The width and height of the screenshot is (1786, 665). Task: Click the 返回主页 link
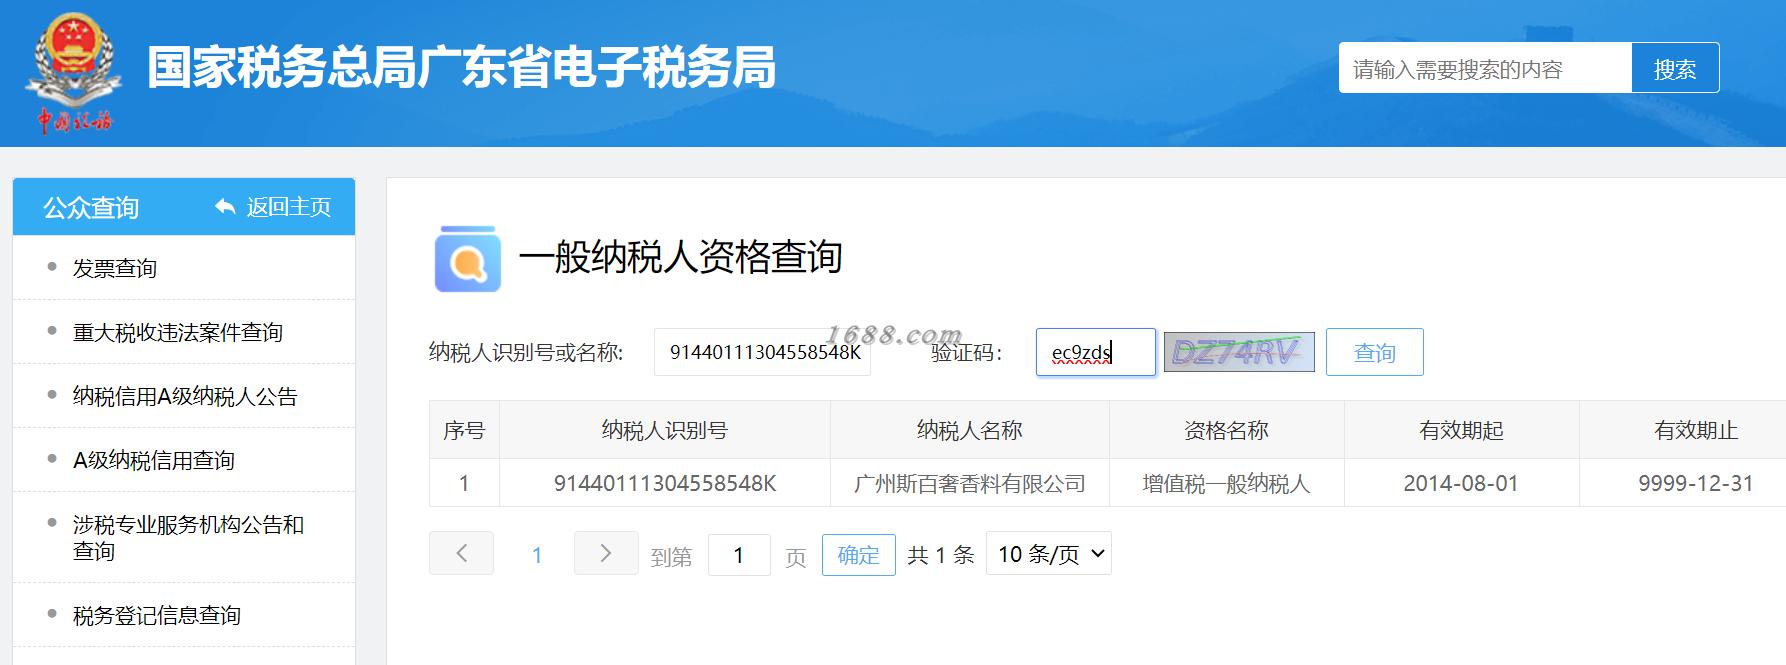point(289,207)
